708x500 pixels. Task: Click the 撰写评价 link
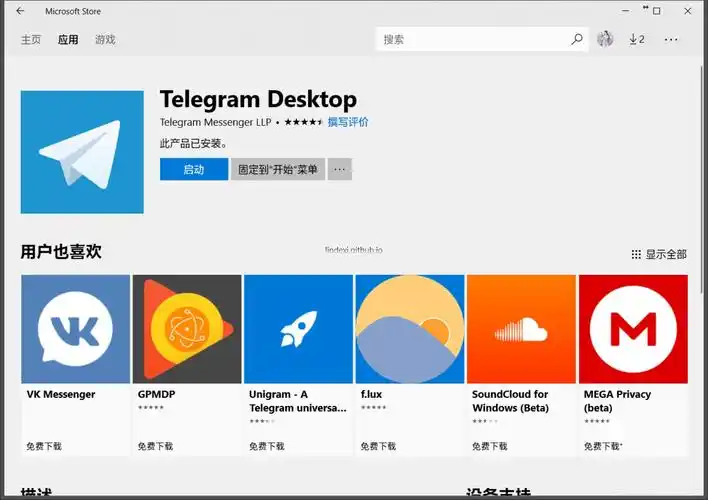pyautogui.click(x=348, y=122)
